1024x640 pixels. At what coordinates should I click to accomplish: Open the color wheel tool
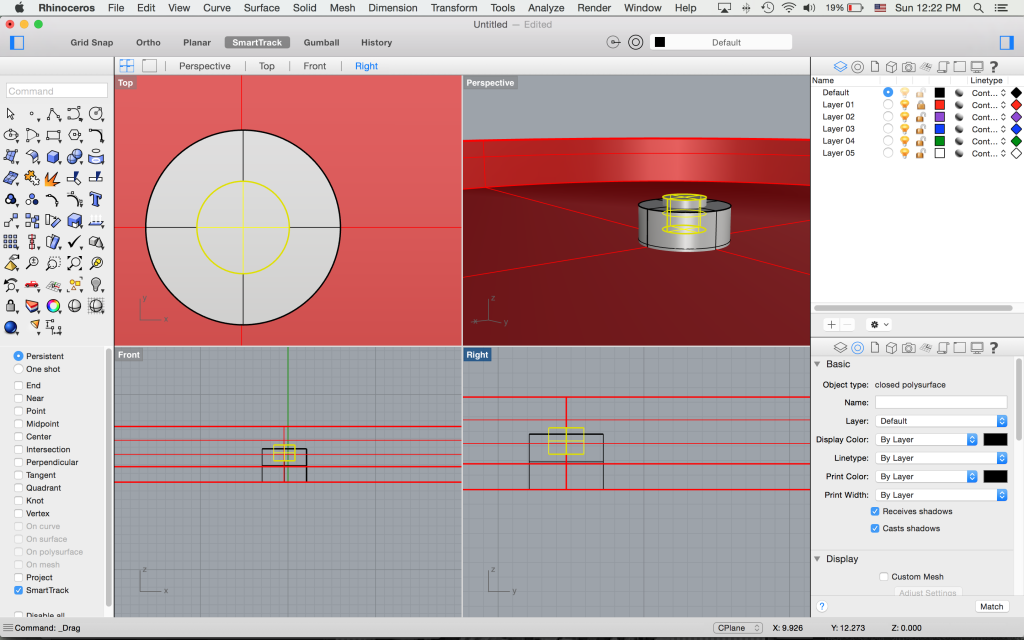[54, 306]
